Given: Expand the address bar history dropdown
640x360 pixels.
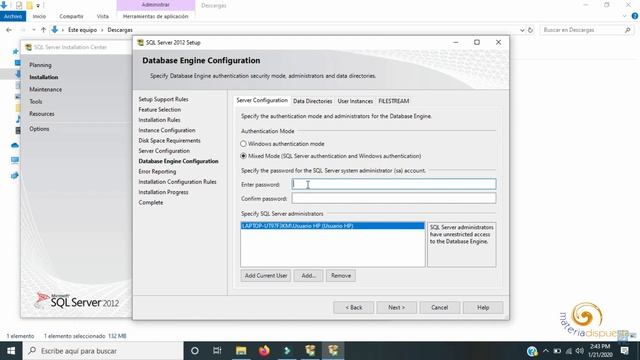Looking at the screenshot, I should coord(522,30).
